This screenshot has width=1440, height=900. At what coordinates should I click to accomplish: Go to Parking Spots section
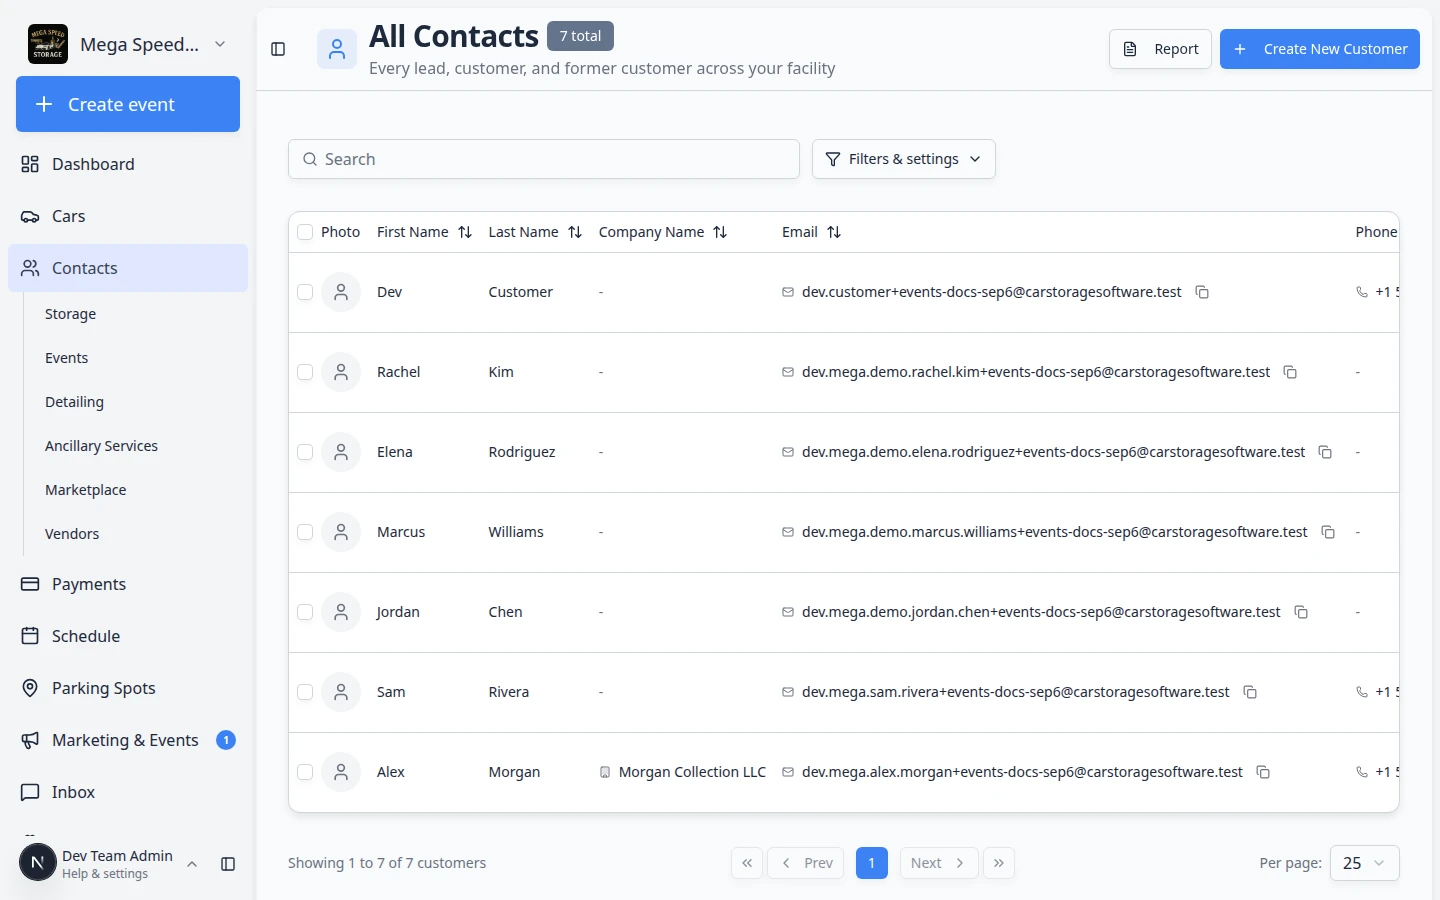click(x=128, y=688)
